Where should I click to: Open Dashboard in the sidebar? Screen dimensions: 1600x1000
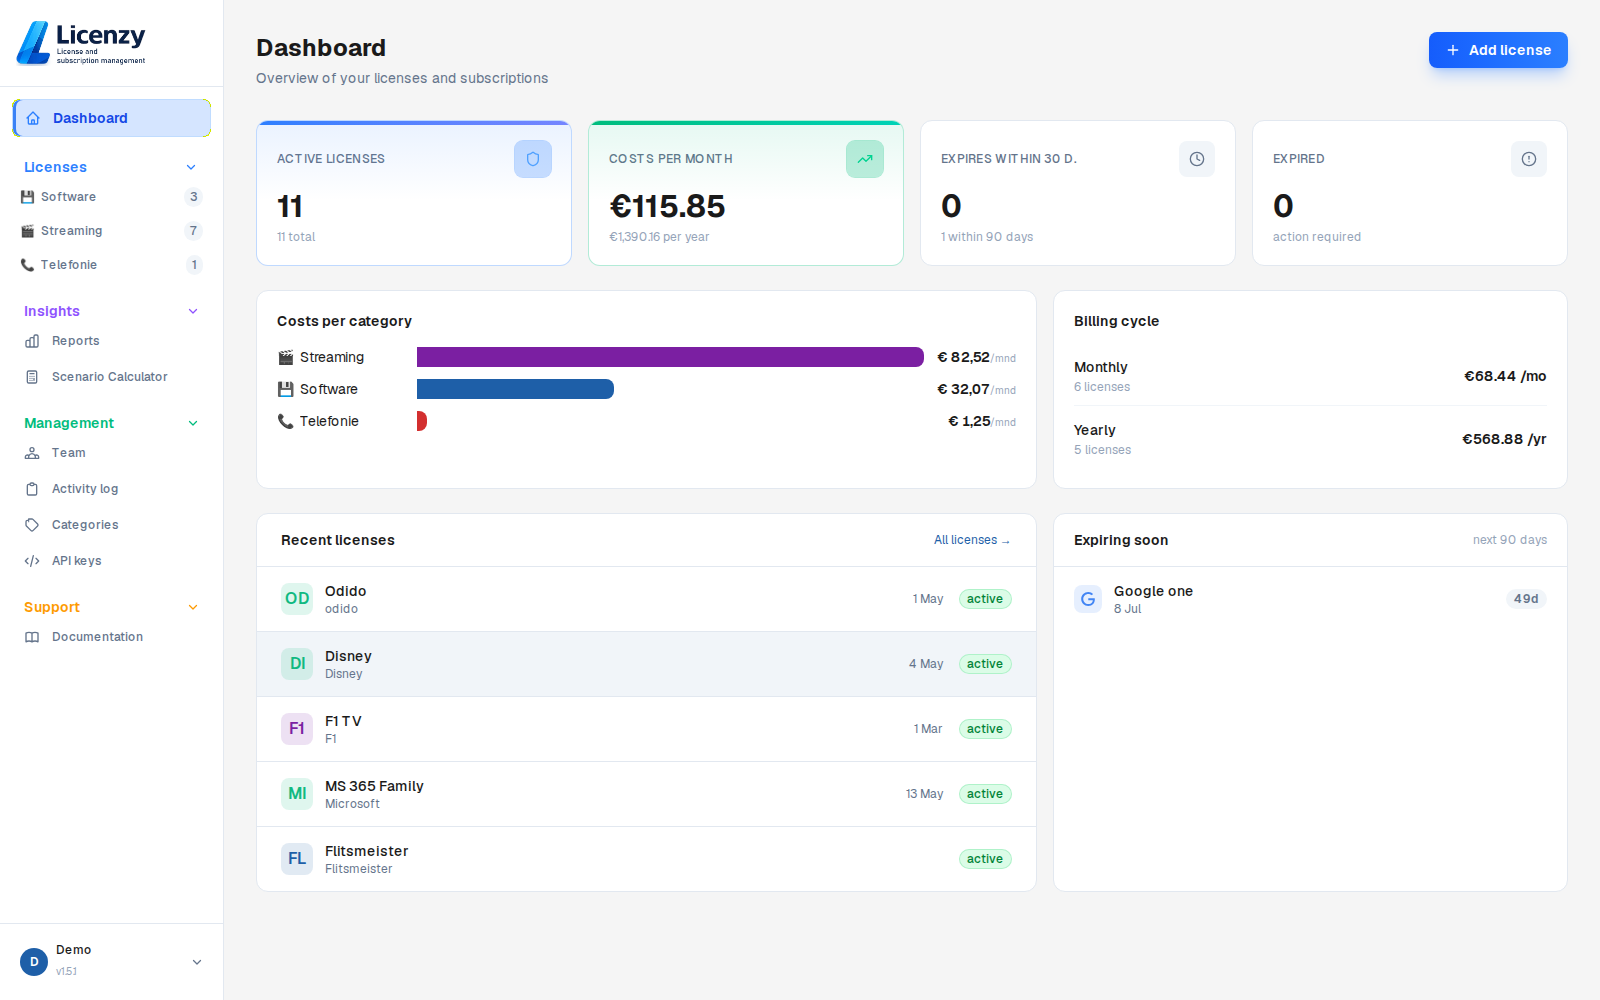pos(112,118)
